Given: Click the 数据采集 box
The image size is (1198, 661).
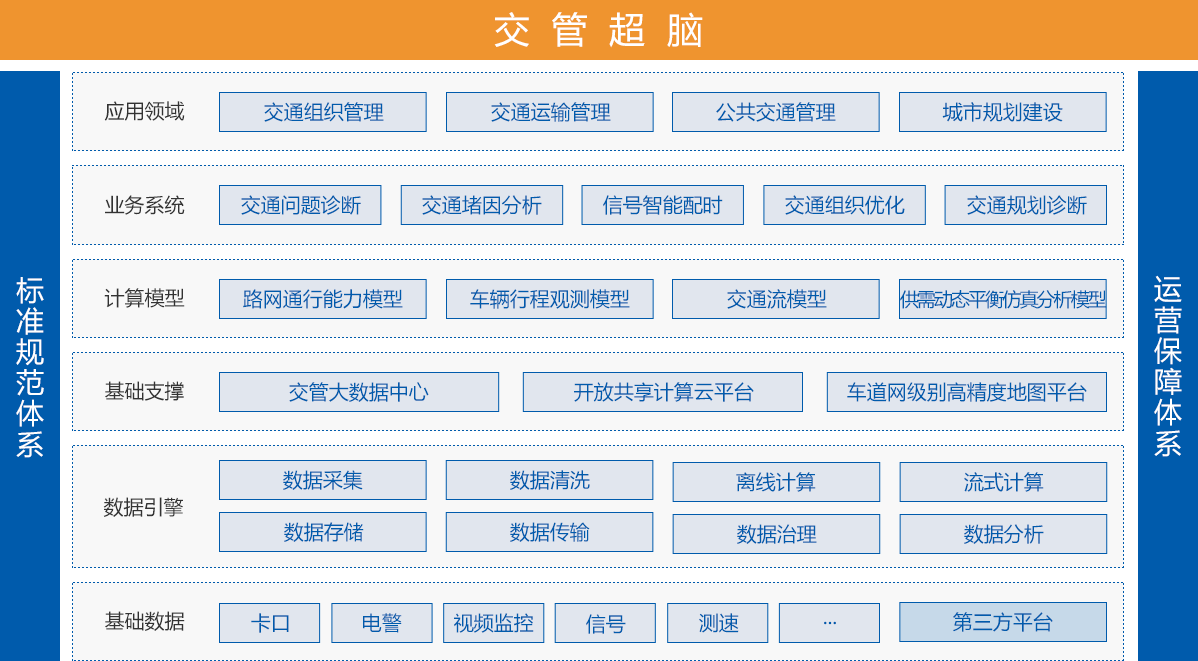Looking at the screenshot, I should coord(322,480).
